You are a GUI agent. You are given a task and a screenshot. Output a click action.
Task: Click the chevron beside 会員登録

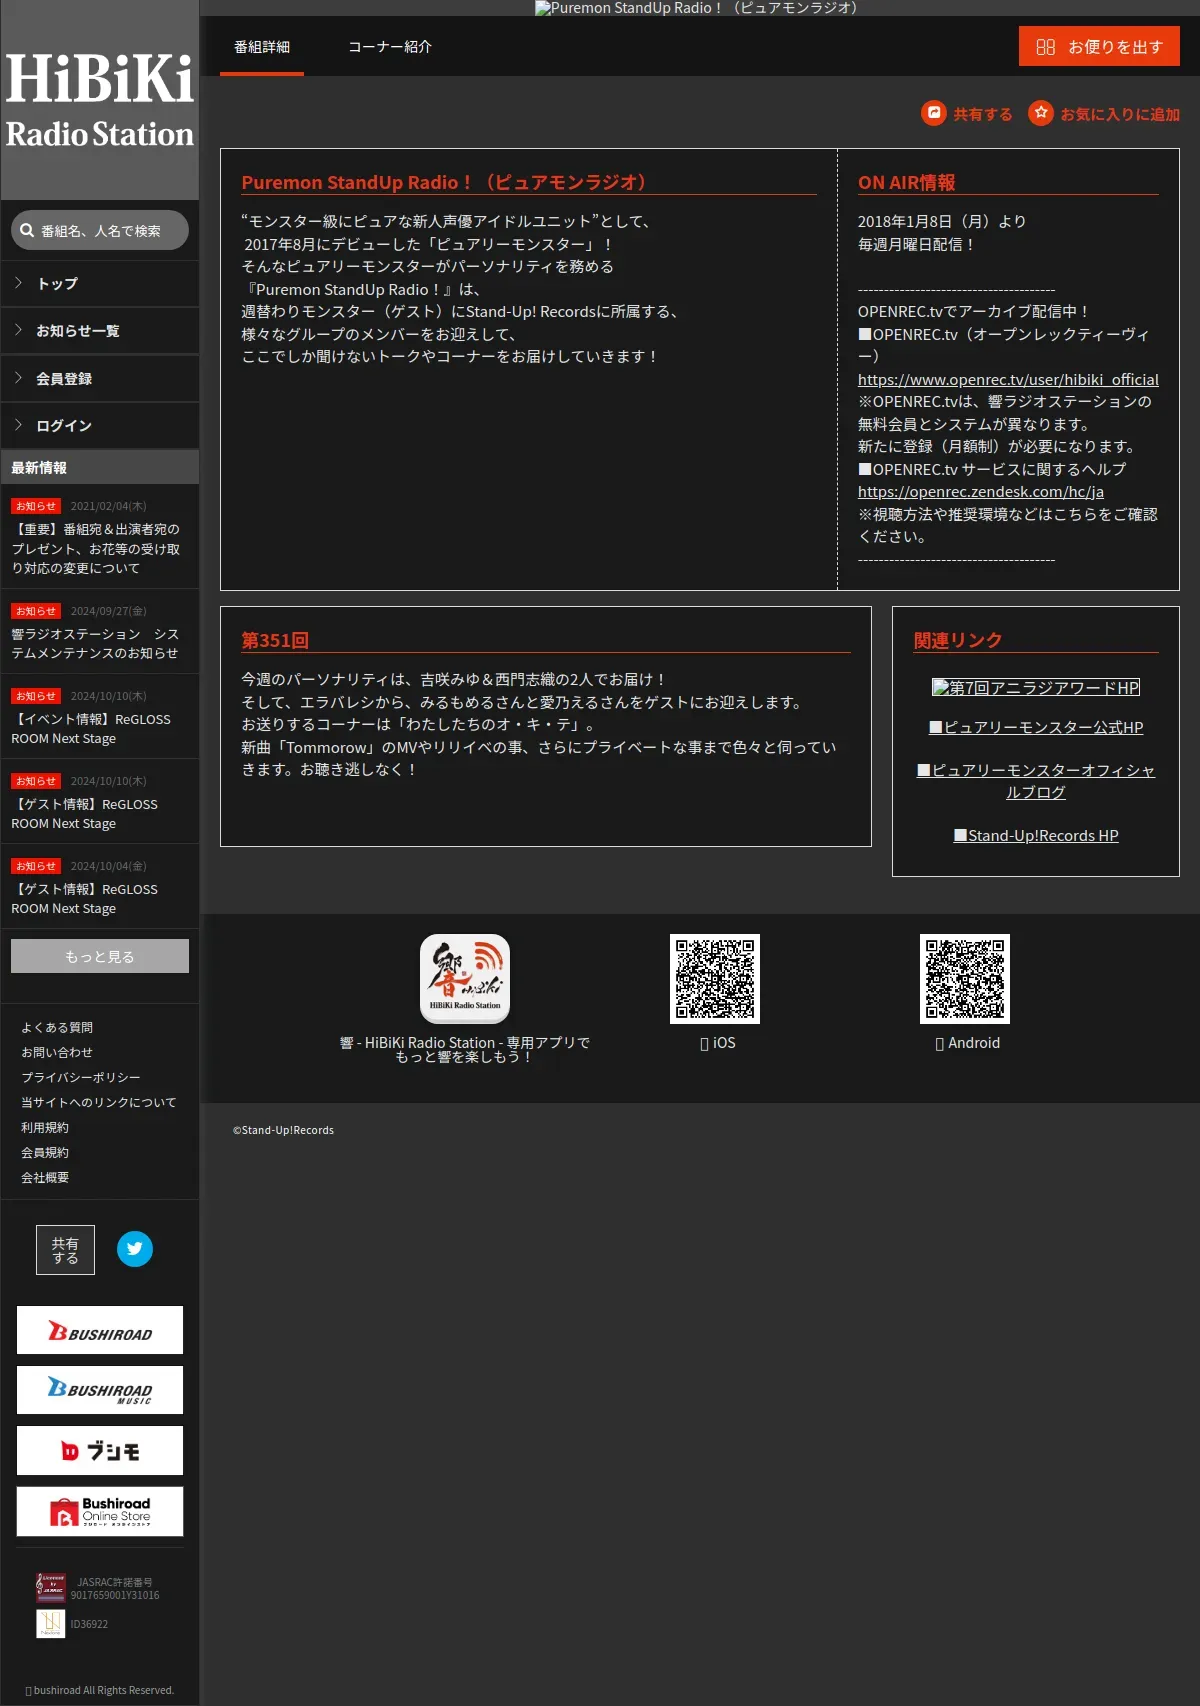point(19,378)
